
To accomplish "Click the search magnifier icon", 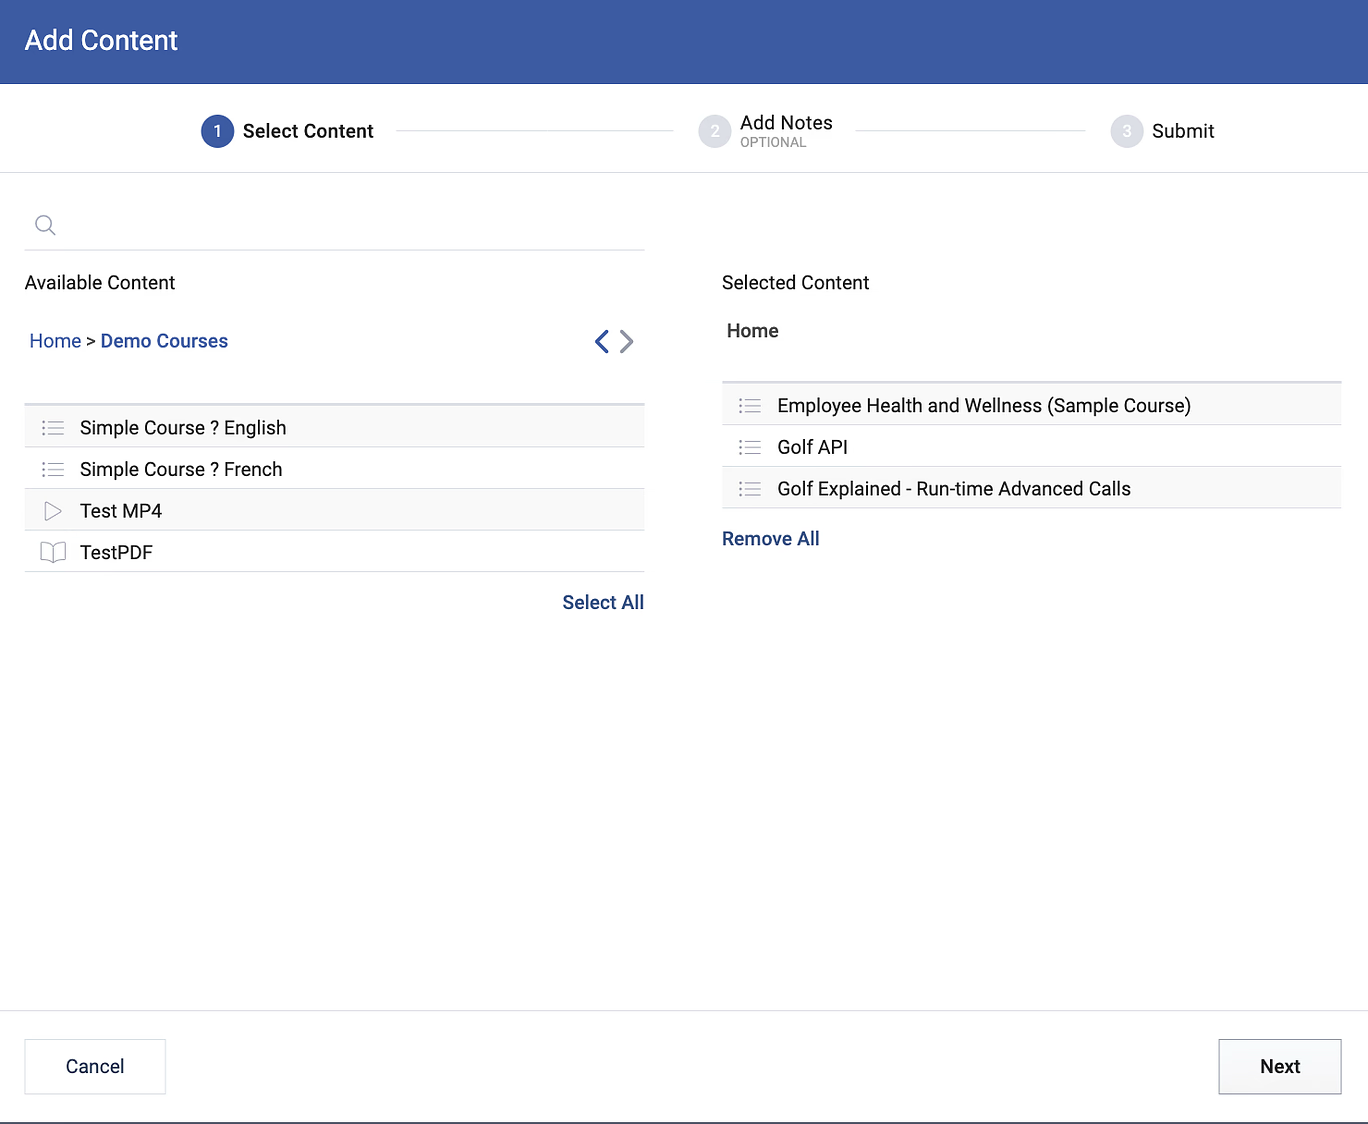I will 45,225.
